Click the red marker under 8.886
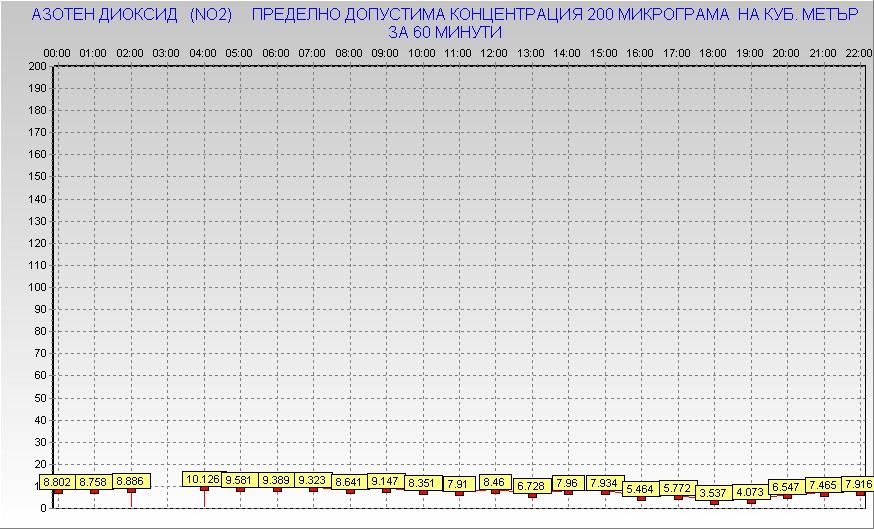The height and width of the screenshot is (529, 874). coord(132,491)
